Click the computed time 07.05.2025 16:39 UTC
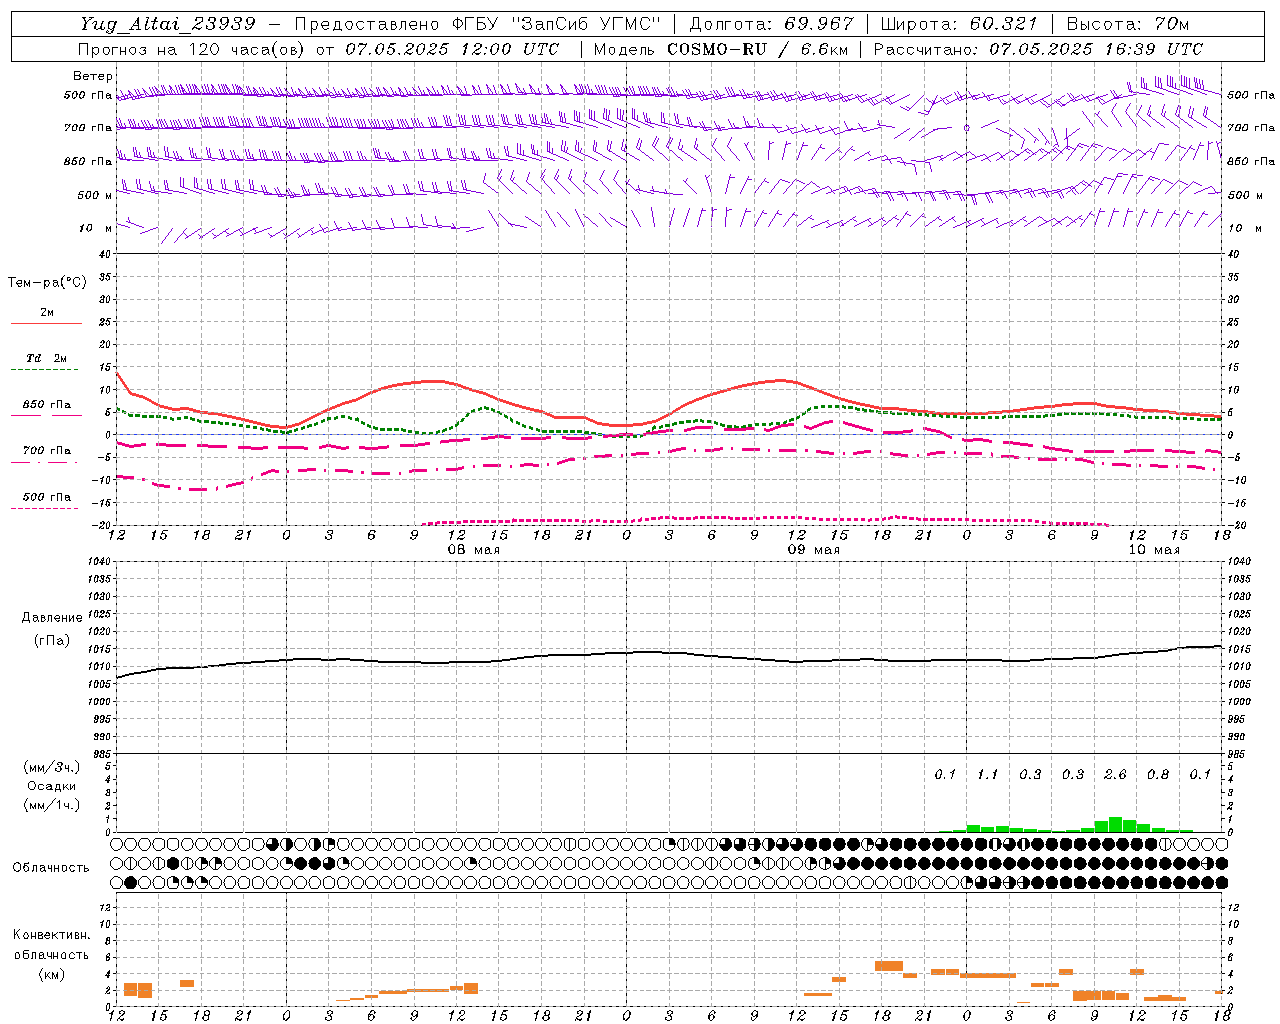 (1096, 49)
